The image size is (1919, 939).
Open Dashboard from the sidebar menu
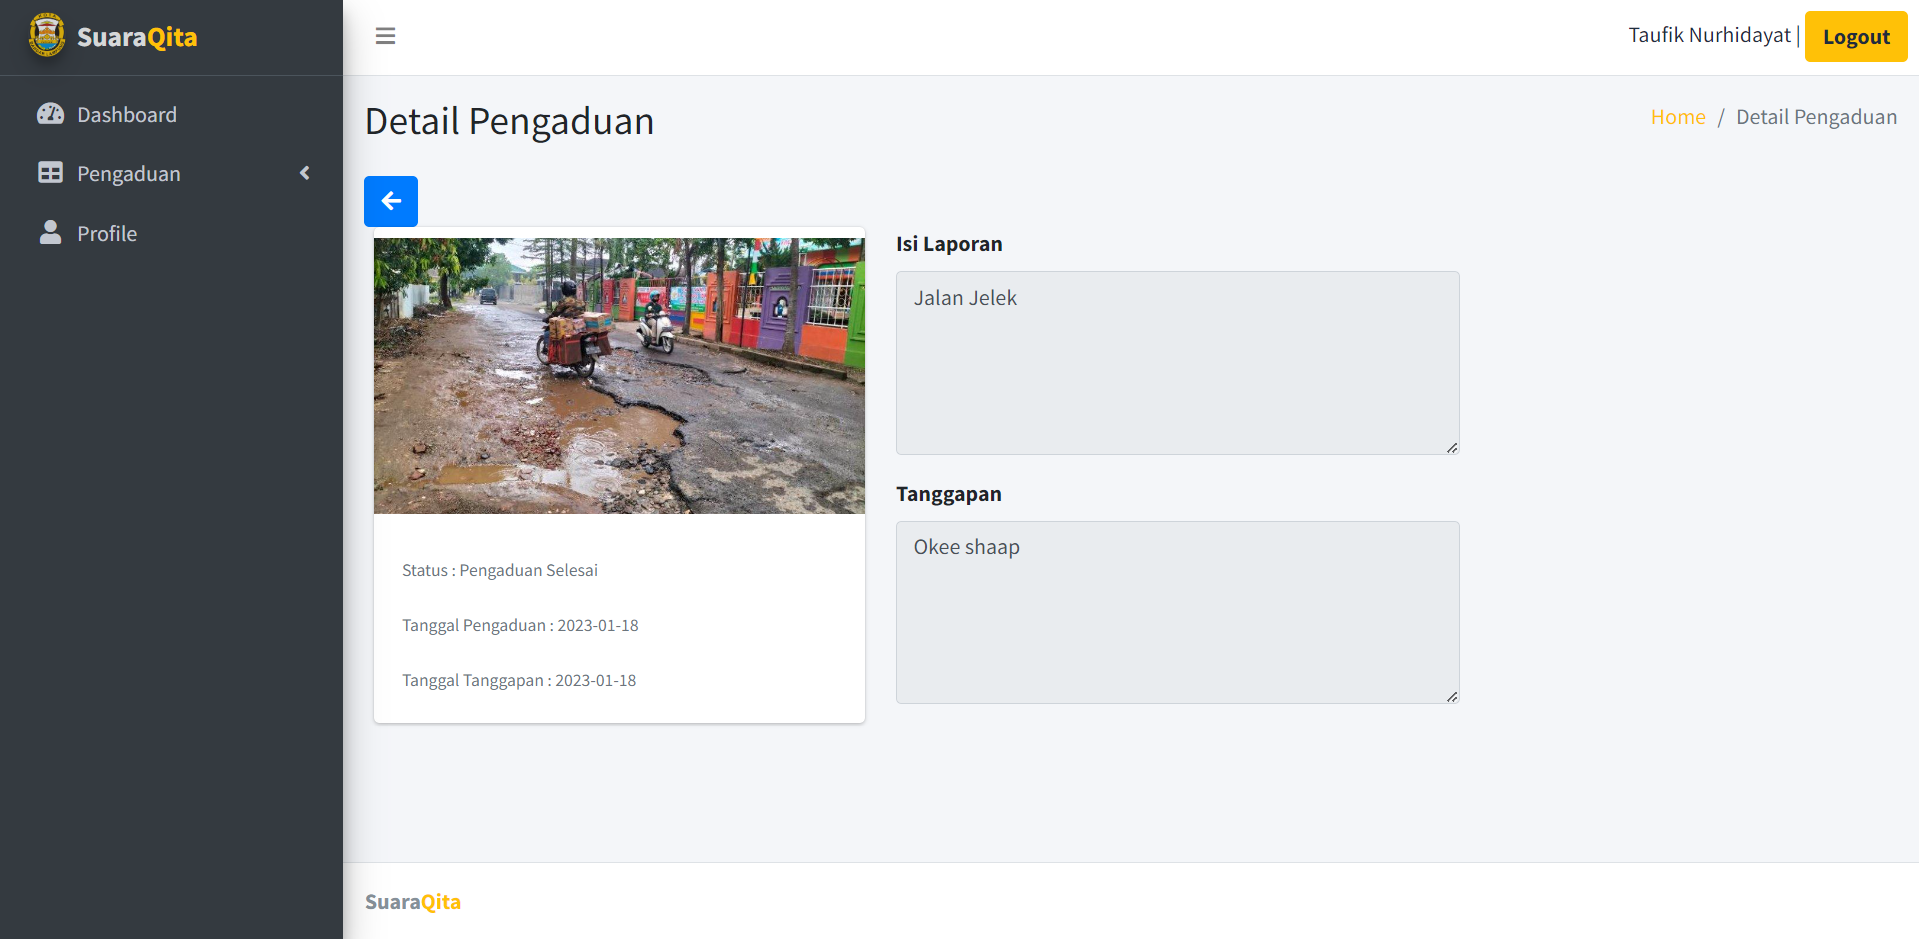[126, 114]
